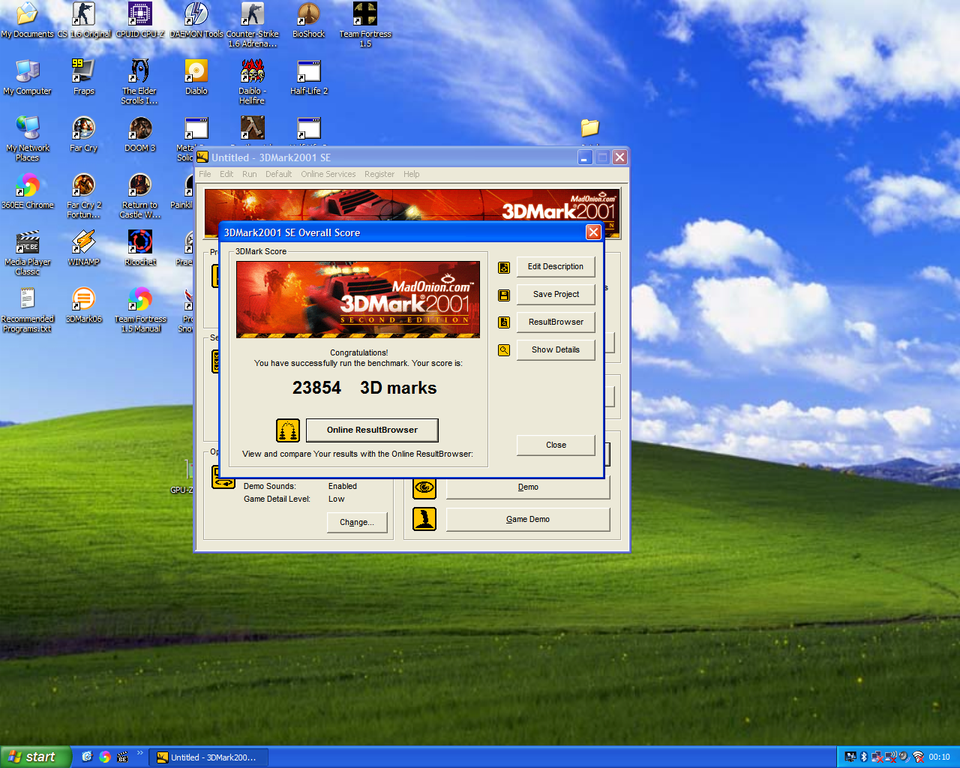Click the 3DMark2001 taskbar button
Viewport: 960px width, 768px height.
208,758
